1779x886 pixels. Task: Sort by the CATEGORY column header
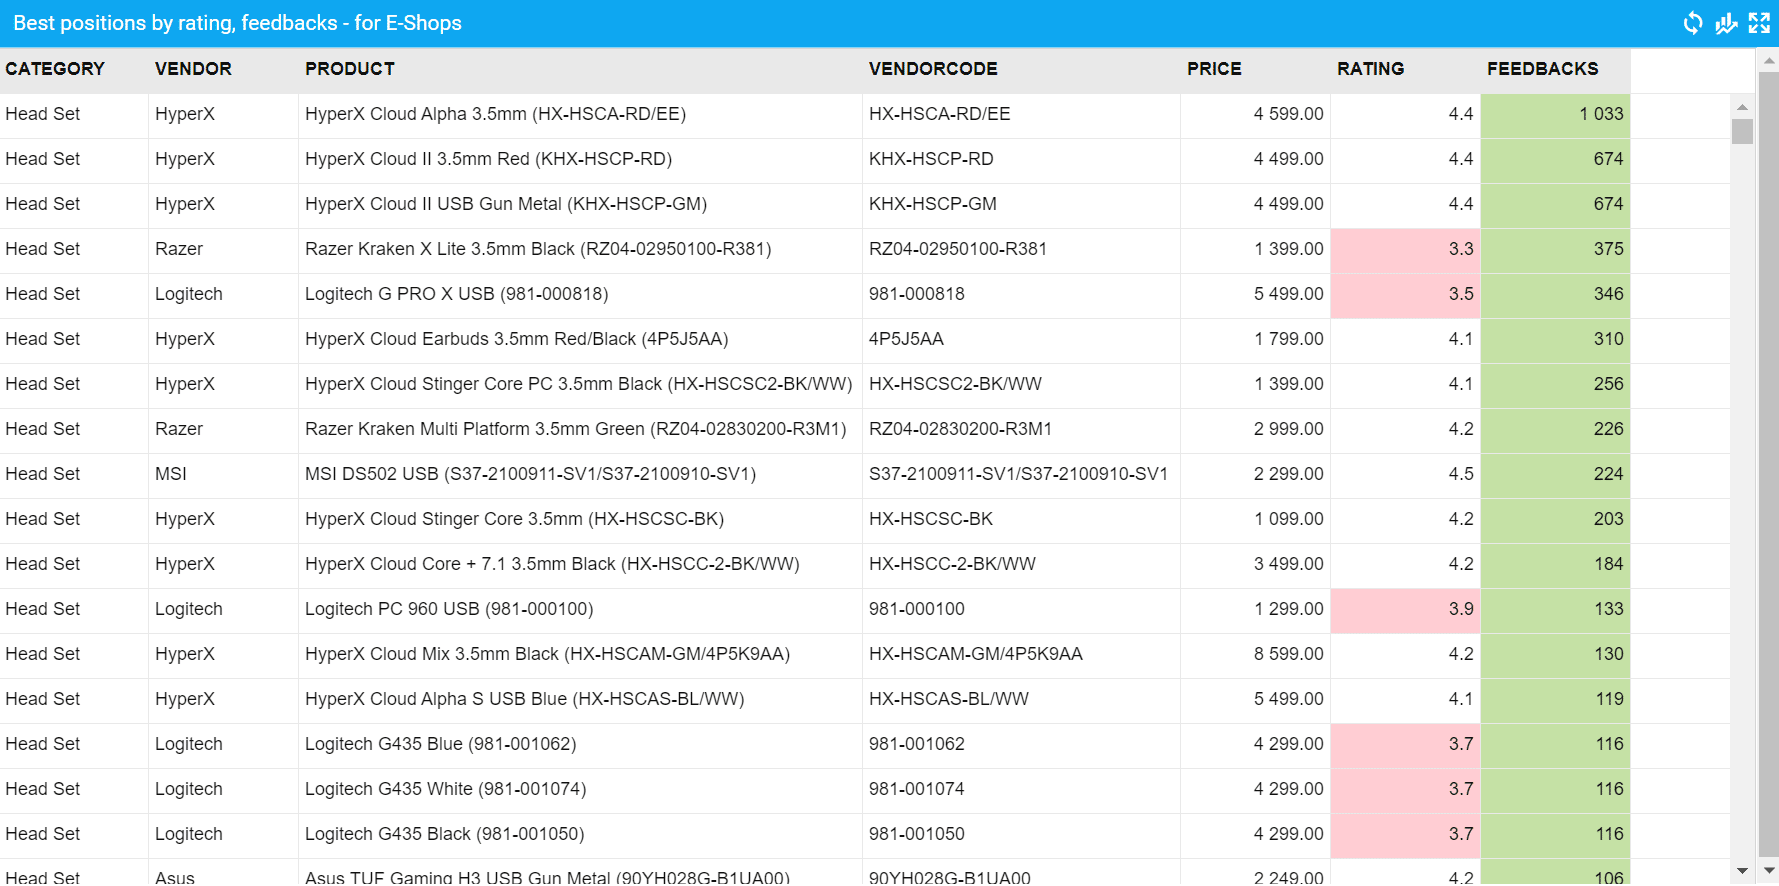[55, 69]
